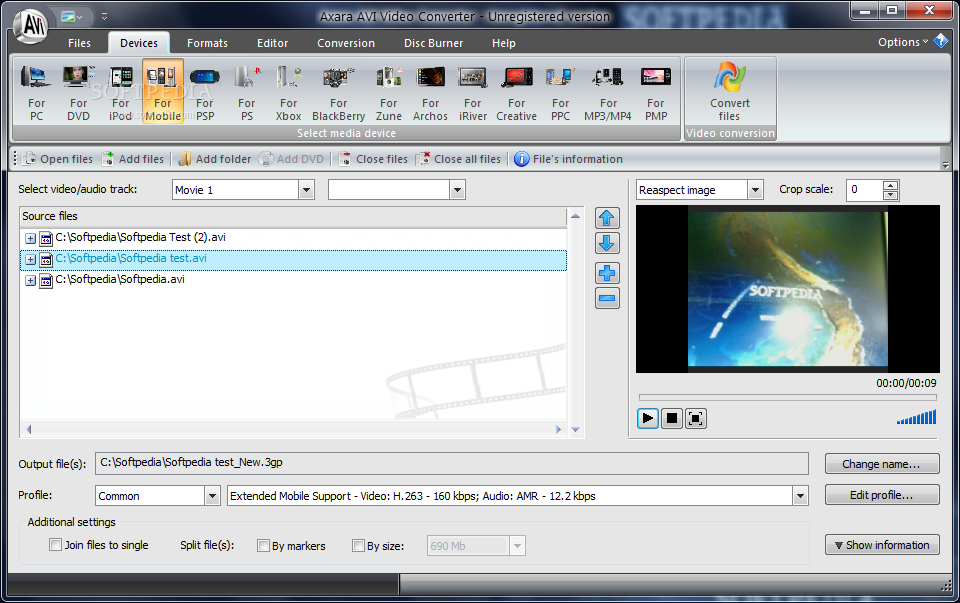Screen dimensions: 960x603
Task: Select C:\Softpedia\Softpedia.avi in source list
Action: [120, 279]
